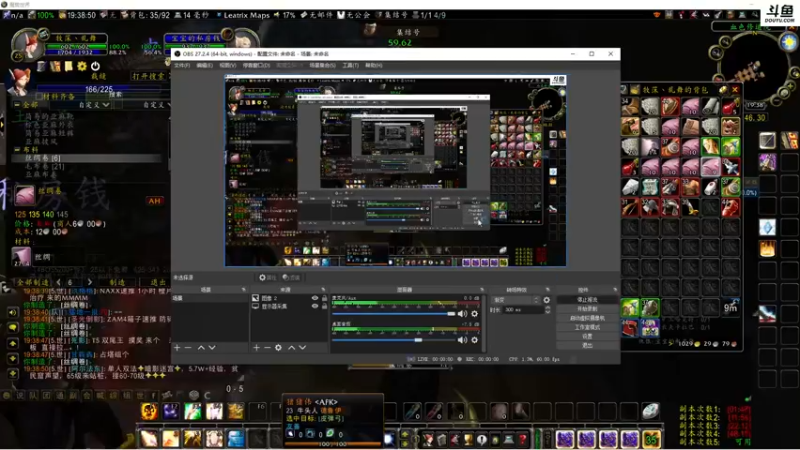The width and height of the screenshot is (800, 450).
Task: Click the stop streaming button in OBS controls
Action: 587,300
